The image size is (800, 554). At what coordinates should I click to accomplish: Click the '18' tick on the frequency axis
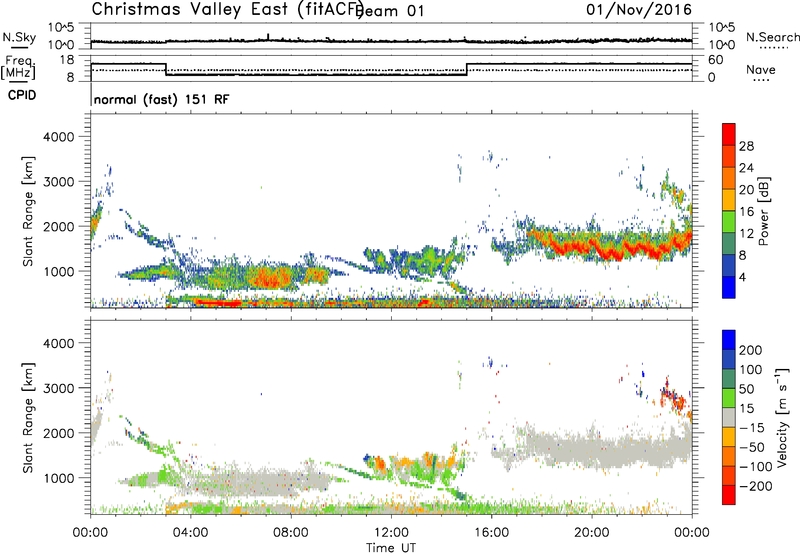point(67,60)
